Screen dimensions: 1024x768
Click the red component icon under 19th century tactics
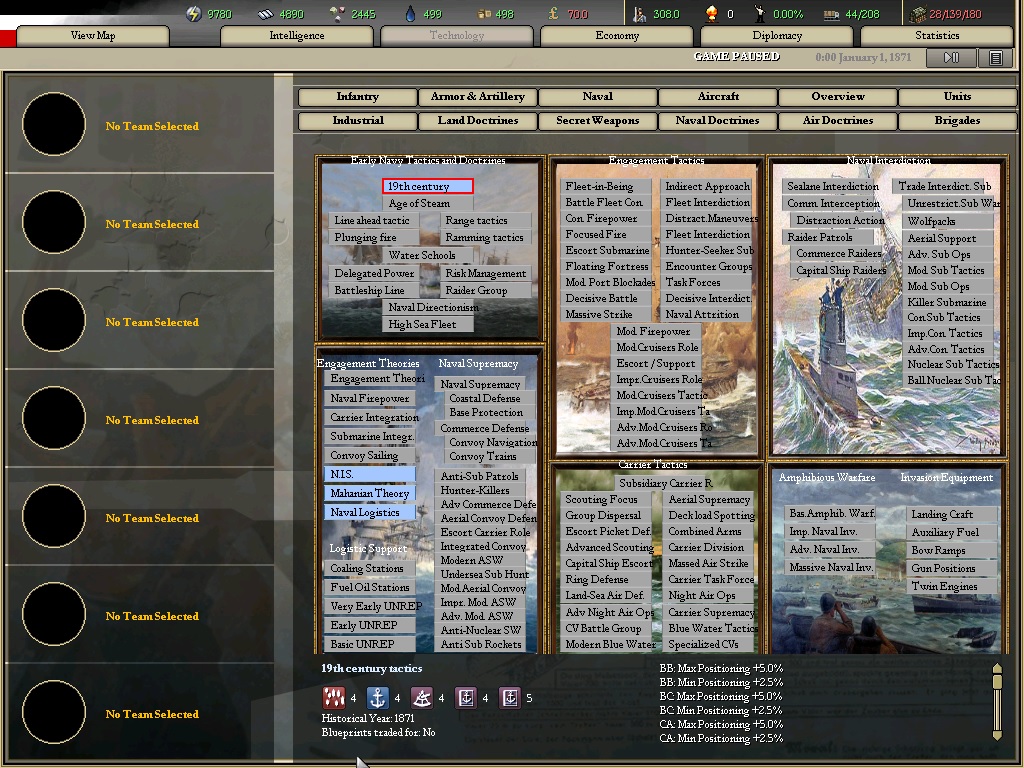pos(333,698)
